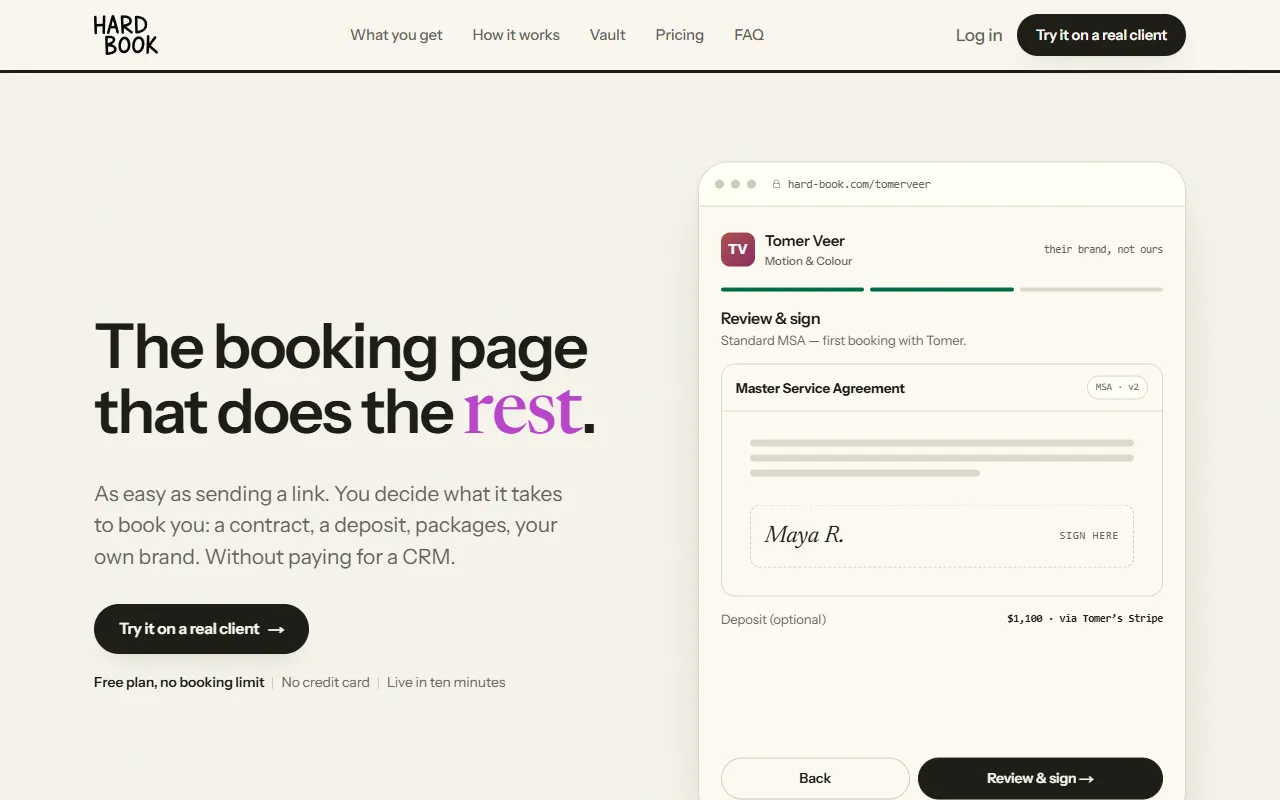Jump to the FAQ section
The height and width of the screenshot is (800, 1280).
pos(749,35)
